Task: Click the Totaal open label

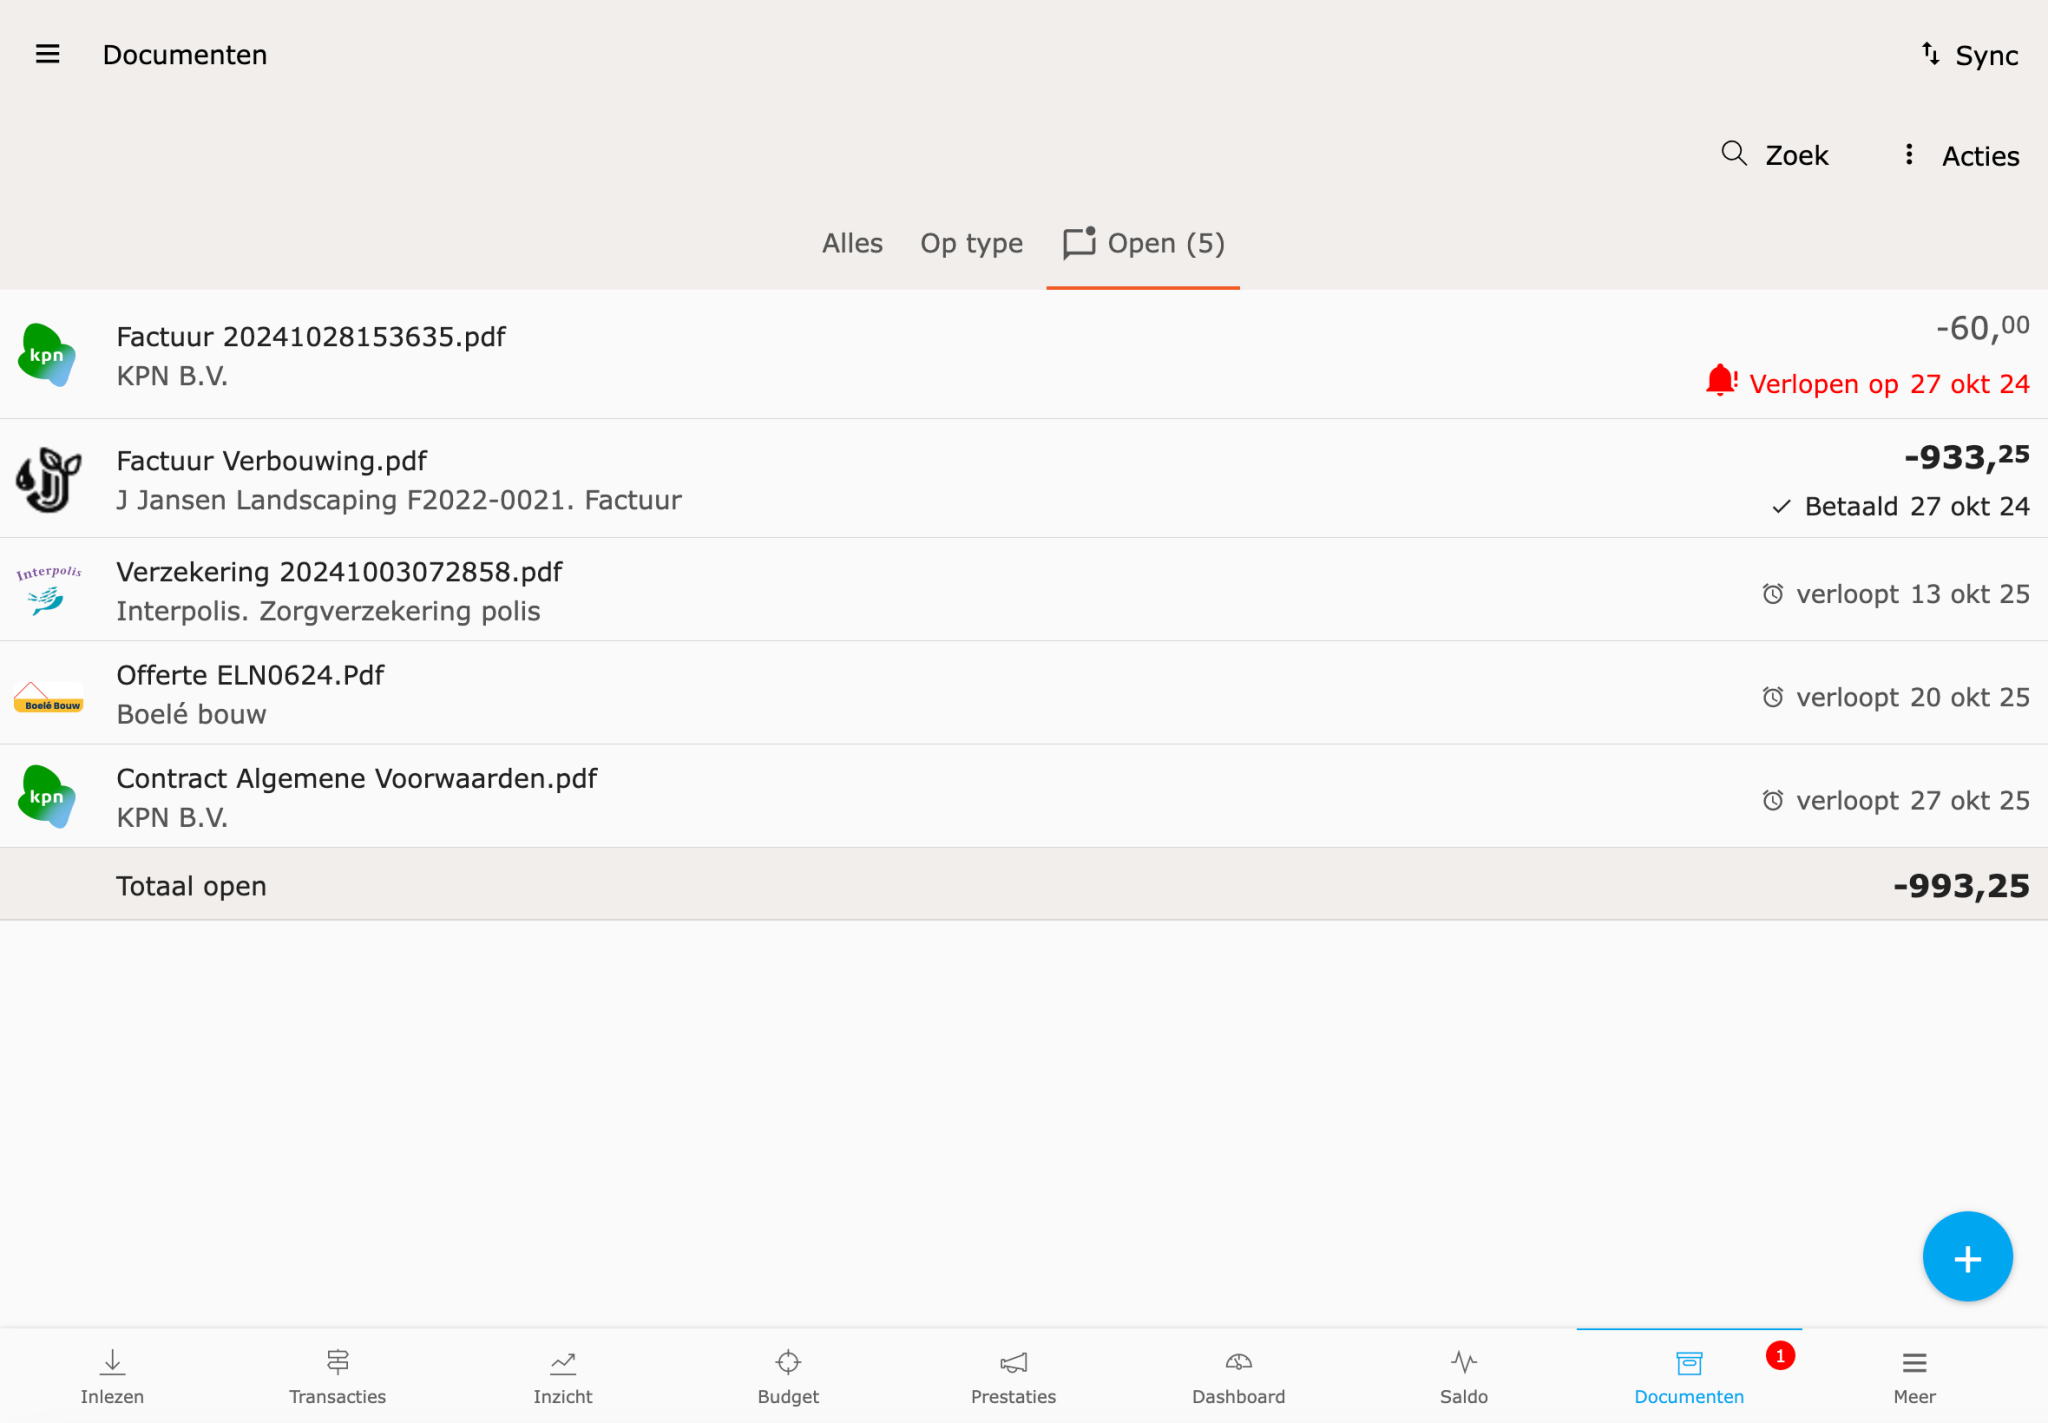Action: point(191,886)
